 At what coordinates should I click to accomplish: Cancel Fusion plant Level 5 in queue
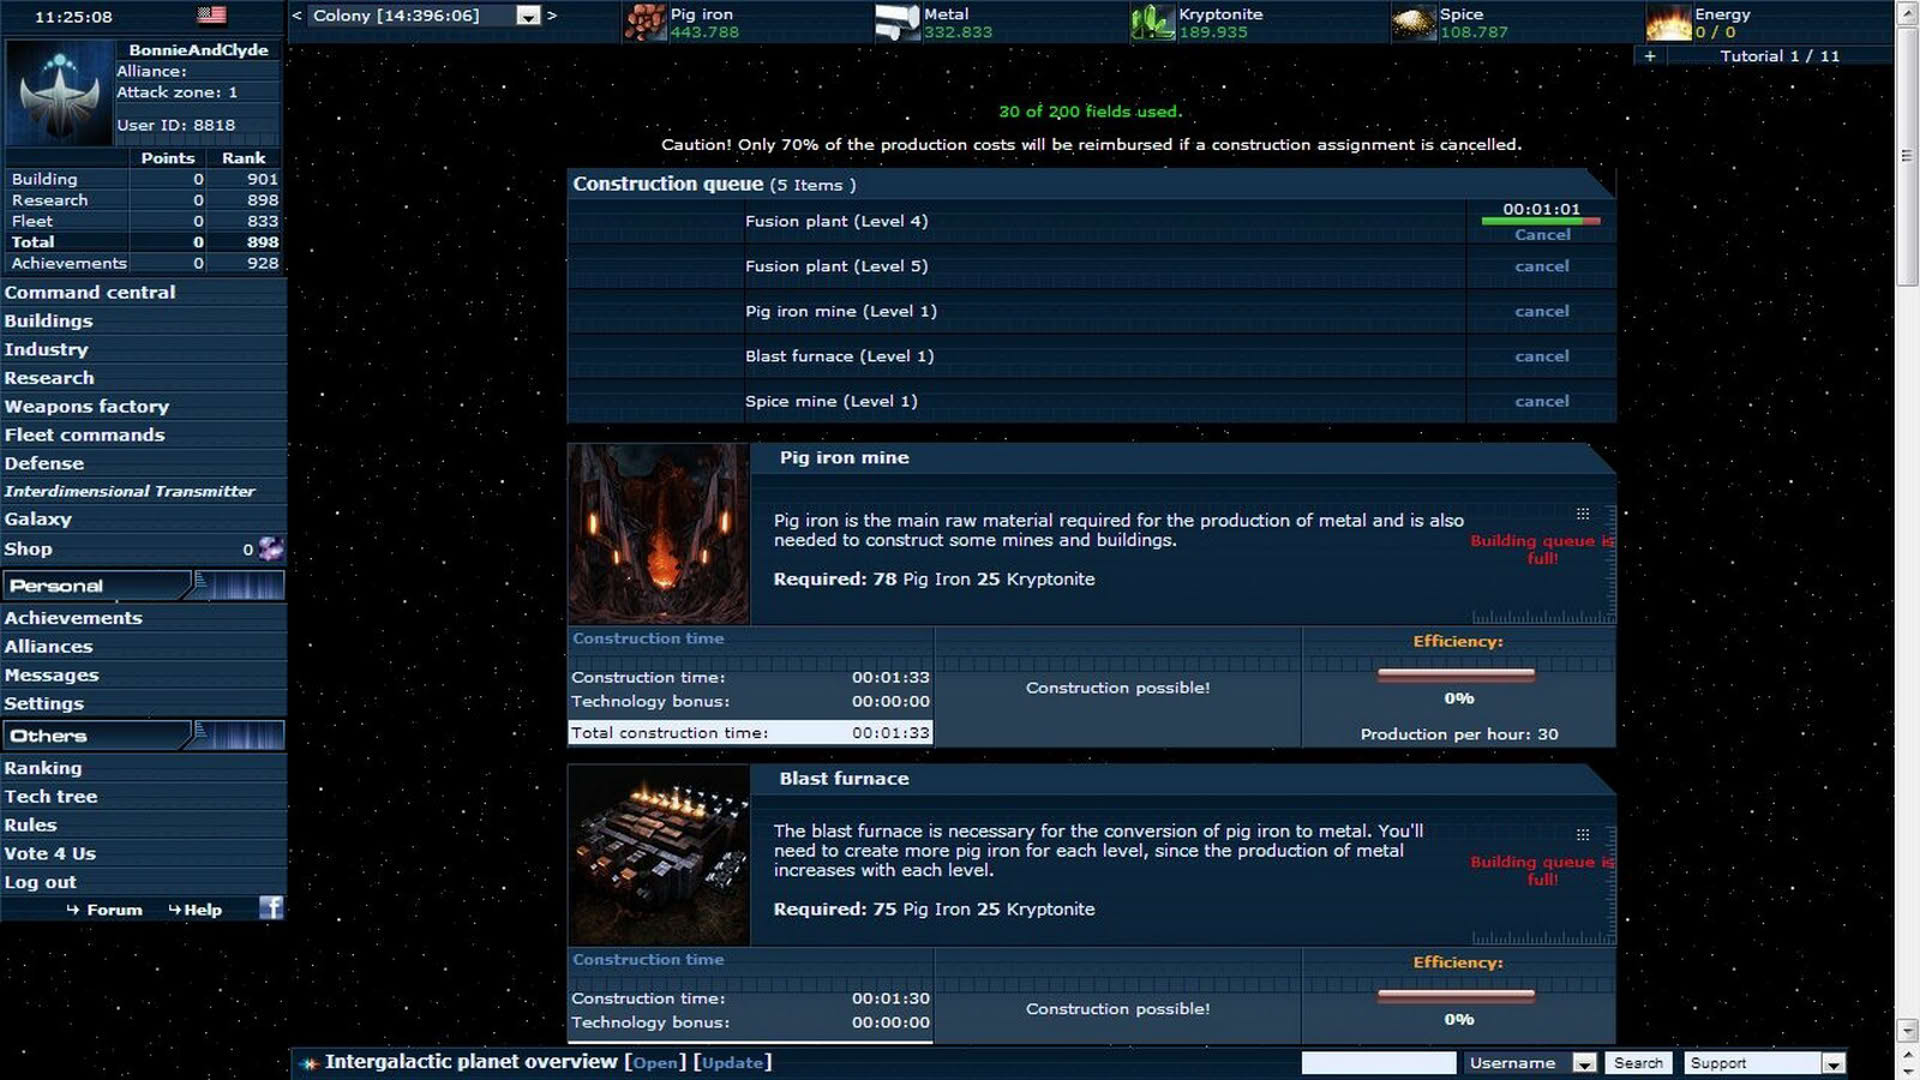point(1542,266)
